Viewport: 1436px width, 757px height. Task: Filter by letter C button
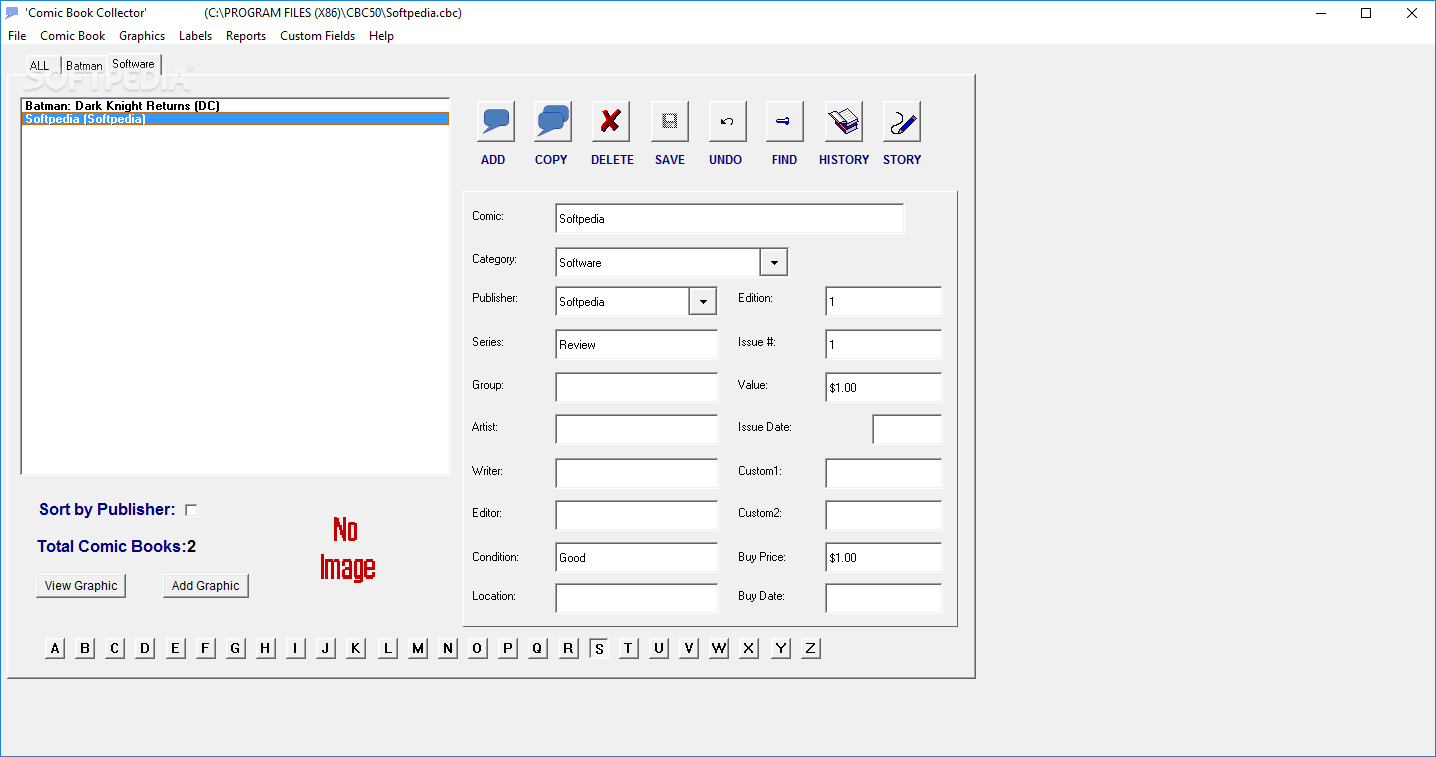pos(115,648)
